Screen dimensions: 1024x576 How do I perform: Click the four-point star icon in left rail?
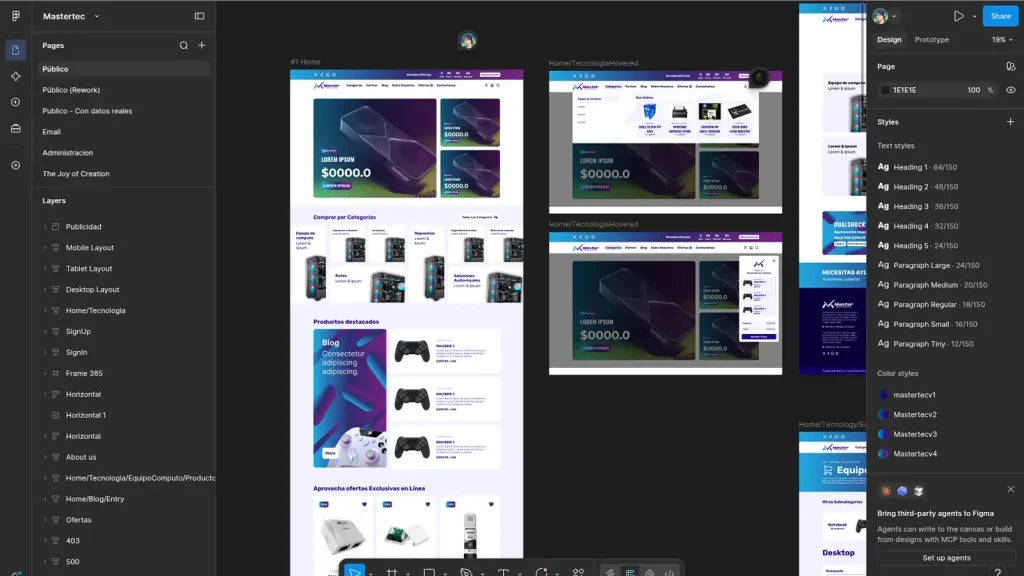click(16, 76)
